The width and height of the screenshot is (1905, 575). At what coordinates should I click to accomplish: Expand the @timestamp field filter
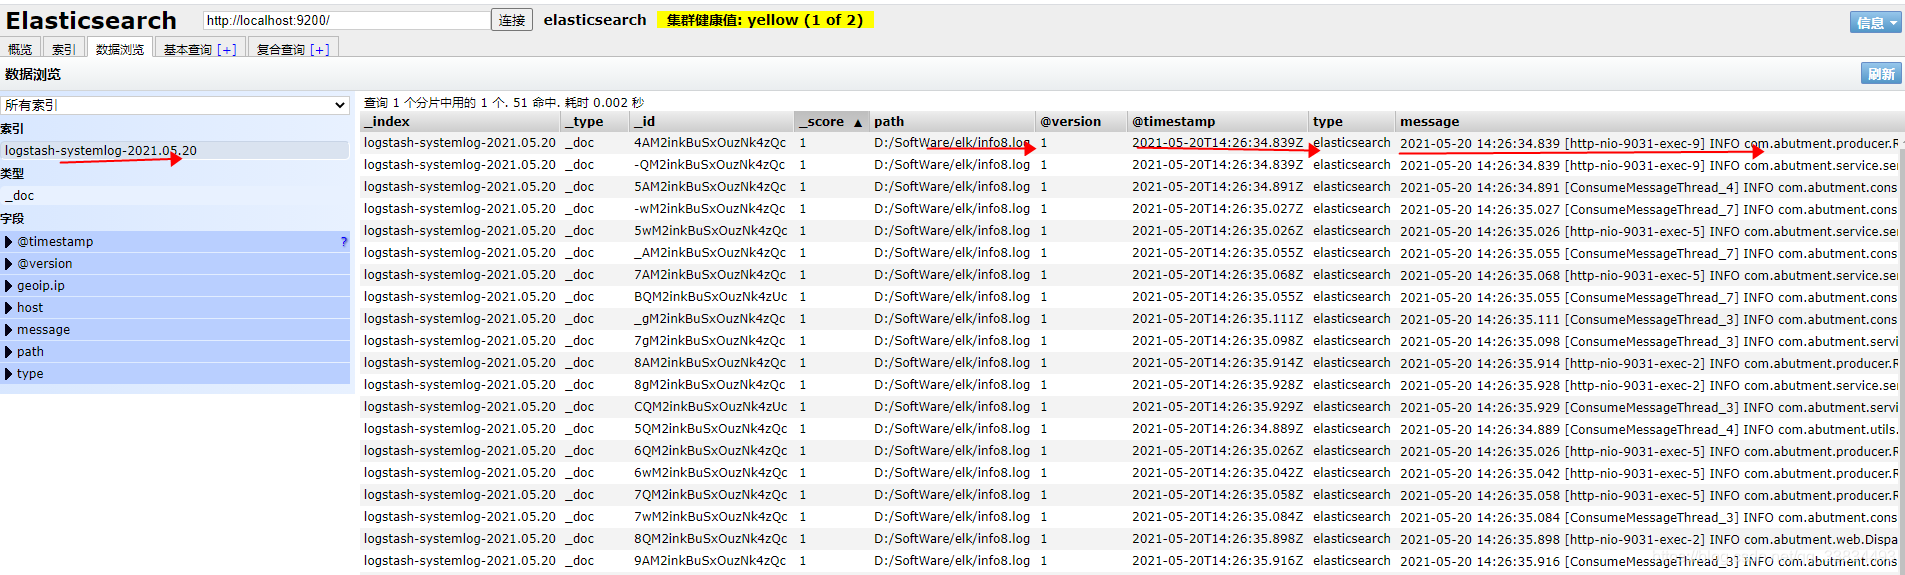(175, 242)
